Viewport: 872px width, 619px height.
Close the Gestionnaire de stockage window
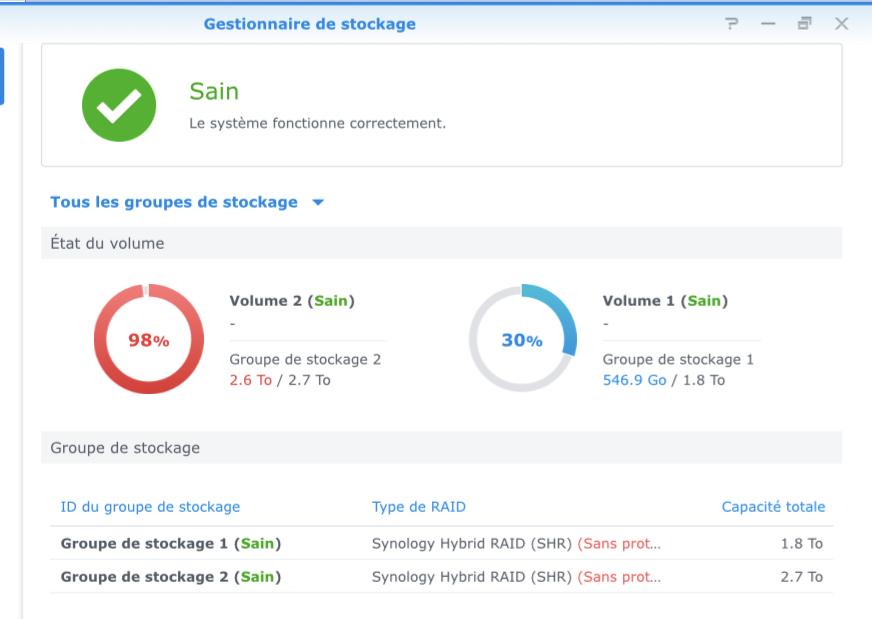pos(841,24)
